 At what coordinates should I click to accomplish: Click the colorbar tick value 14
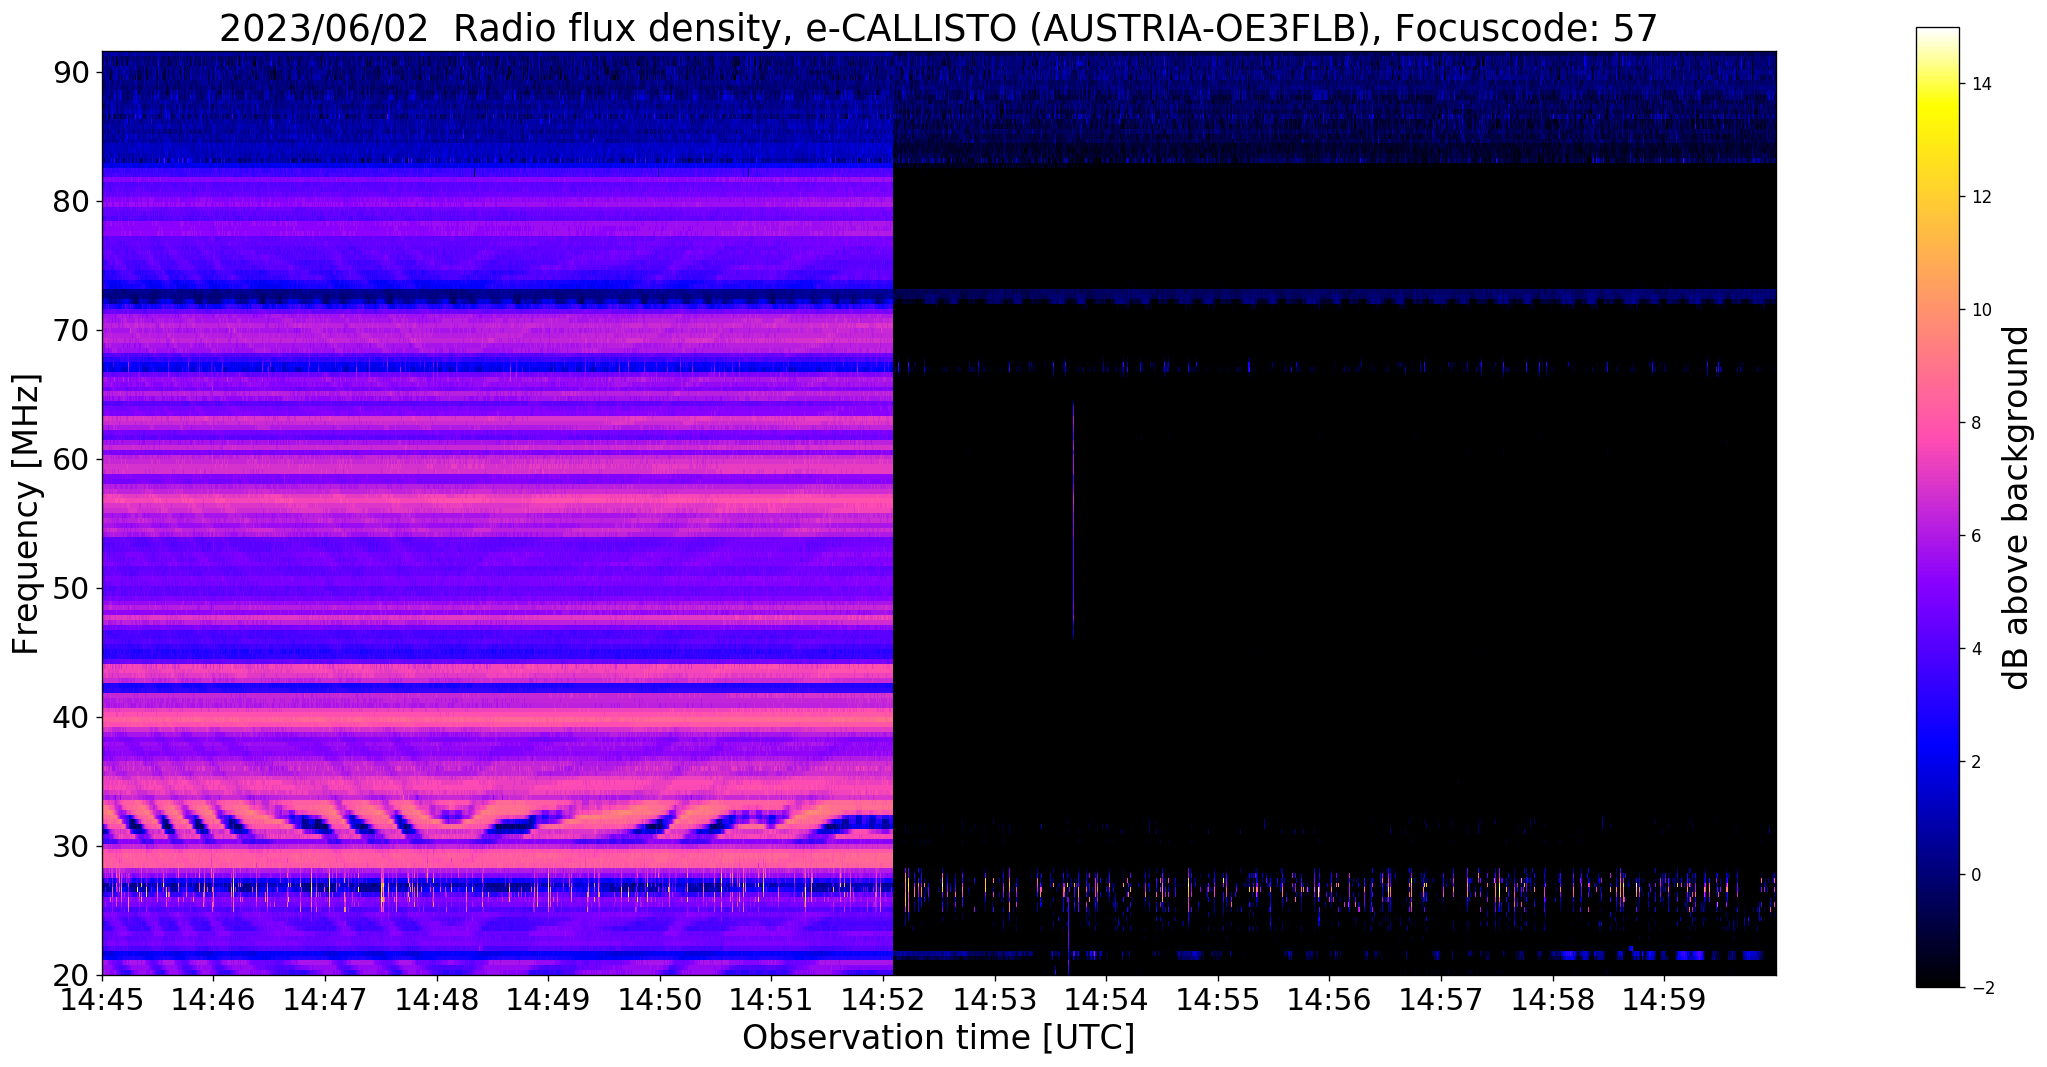[x=1980, y=84]
